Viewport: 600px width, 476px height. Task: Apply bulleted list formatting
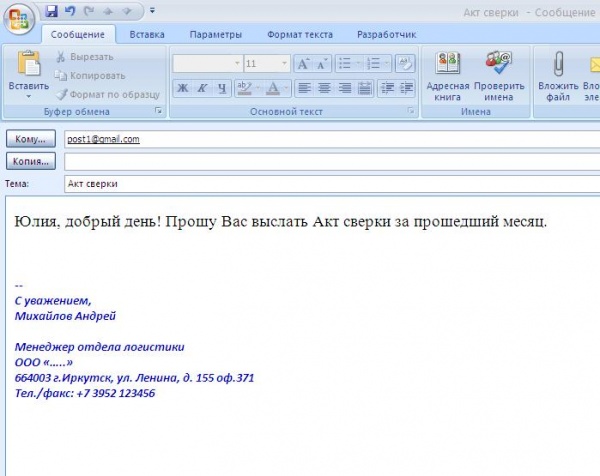pos(345,64)
